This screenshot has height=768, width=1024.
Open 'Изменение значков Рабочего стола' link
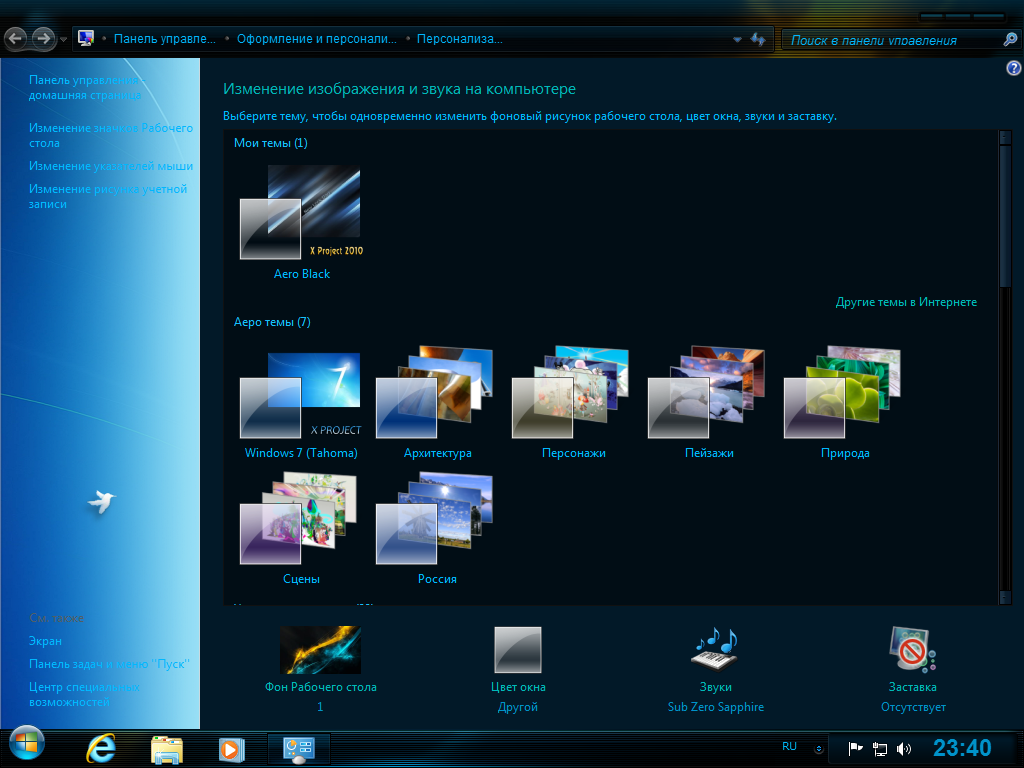pos(110,135)
